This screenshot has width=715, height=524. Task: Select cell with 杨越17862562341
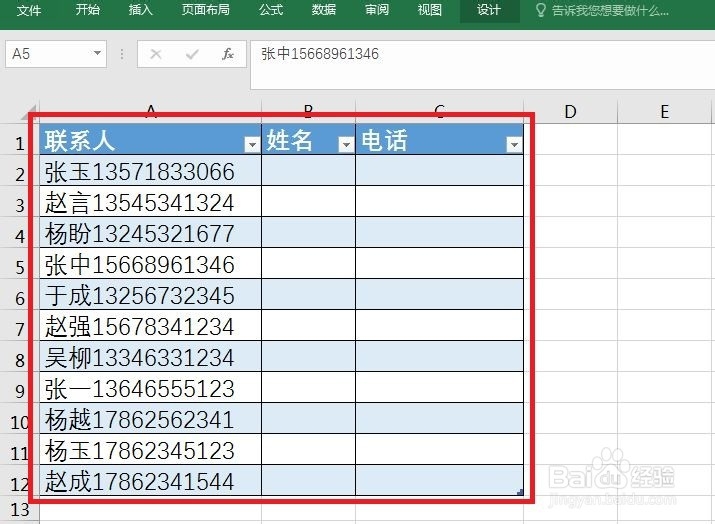click(150, 418)
